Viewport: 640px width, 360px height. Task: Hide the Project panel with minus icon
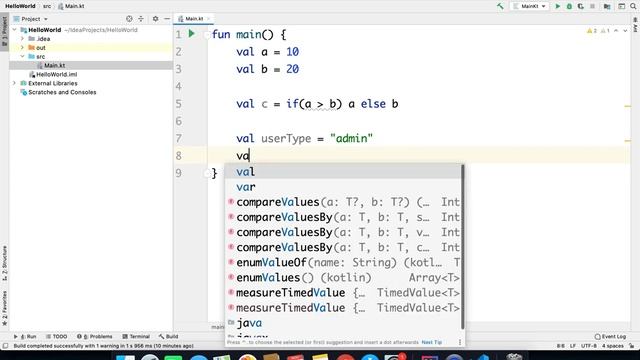[167, 19]
